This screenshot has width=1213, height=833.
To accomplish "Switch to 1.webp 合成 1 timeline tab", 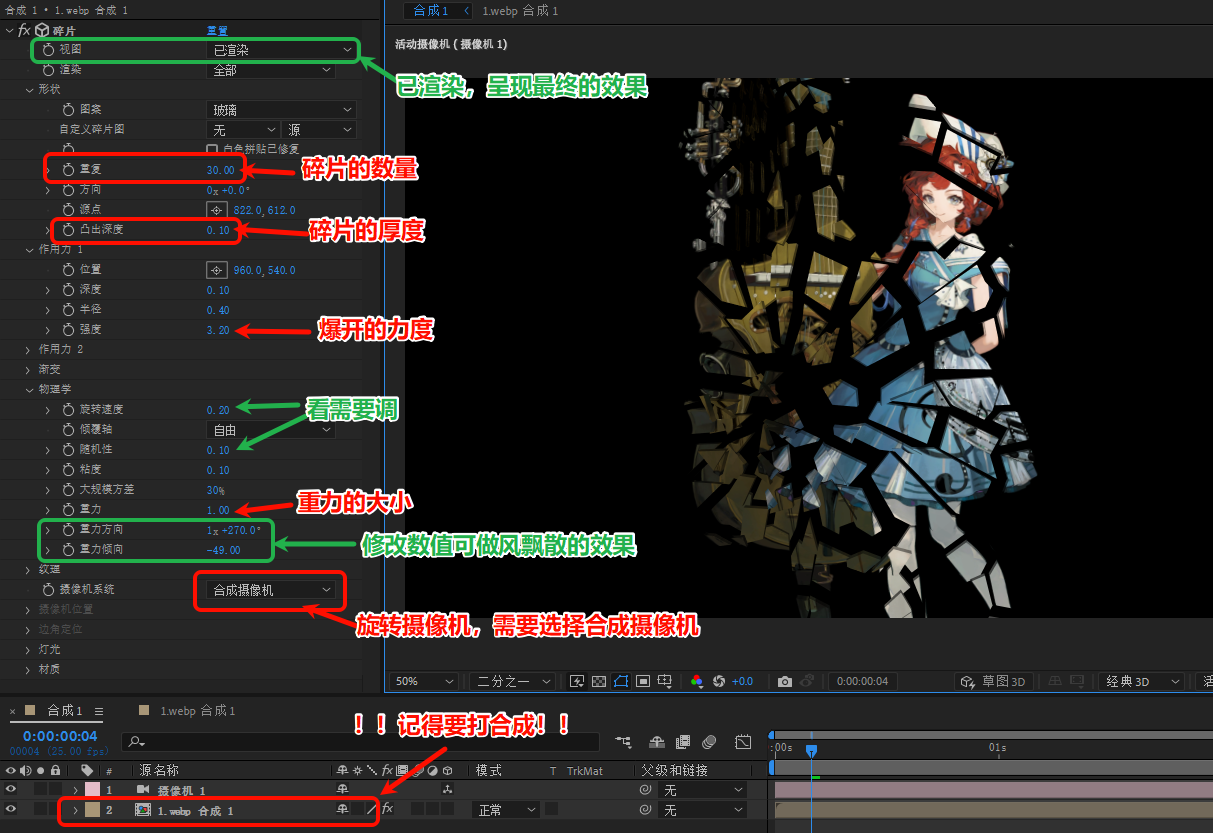I will [196, 711].
